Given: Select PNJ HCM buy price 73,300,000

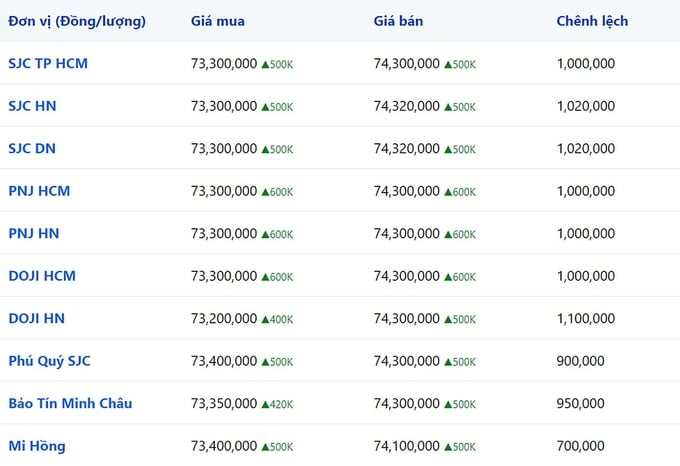Looking at the screenshot, I should 224,191.
